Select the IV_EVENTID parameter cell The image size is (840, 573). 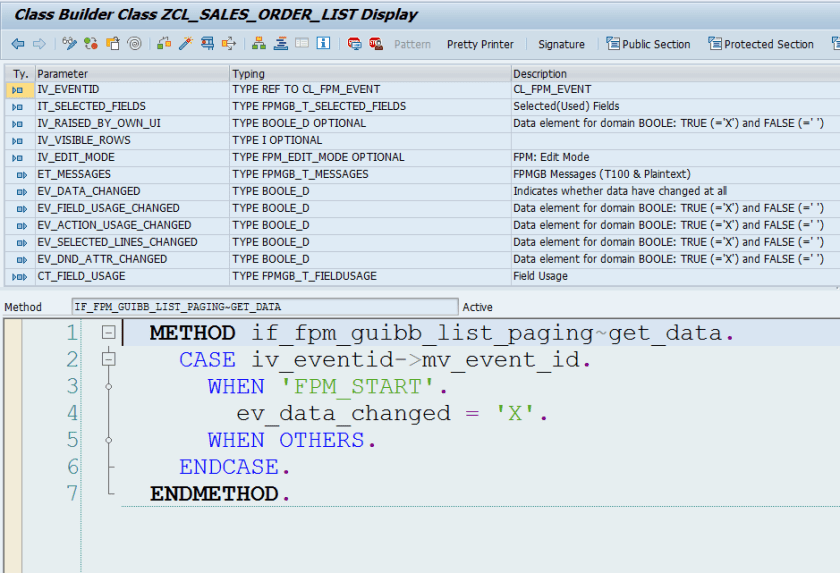tap(132, 89)
